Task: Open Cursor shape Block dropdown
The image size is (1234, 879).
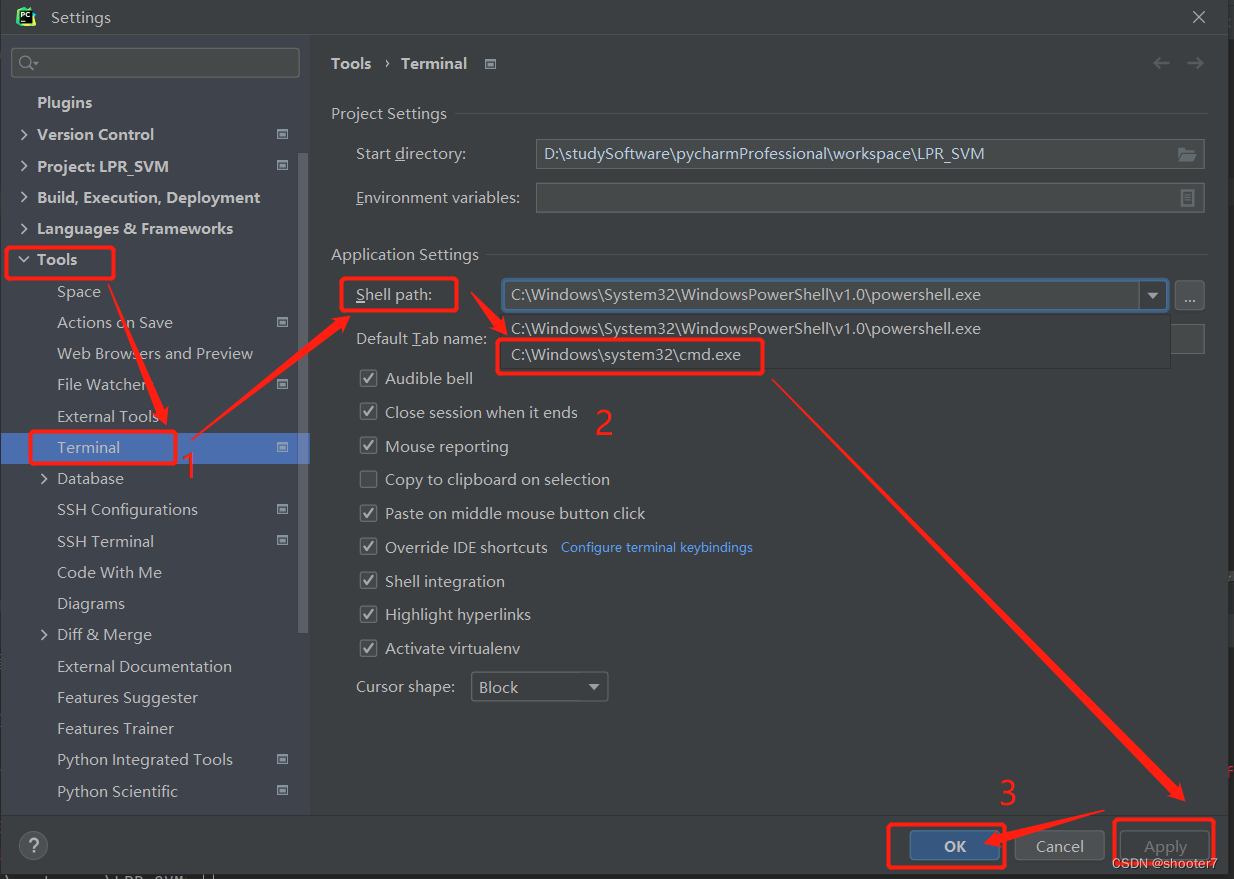Action: tap(539, 687)
